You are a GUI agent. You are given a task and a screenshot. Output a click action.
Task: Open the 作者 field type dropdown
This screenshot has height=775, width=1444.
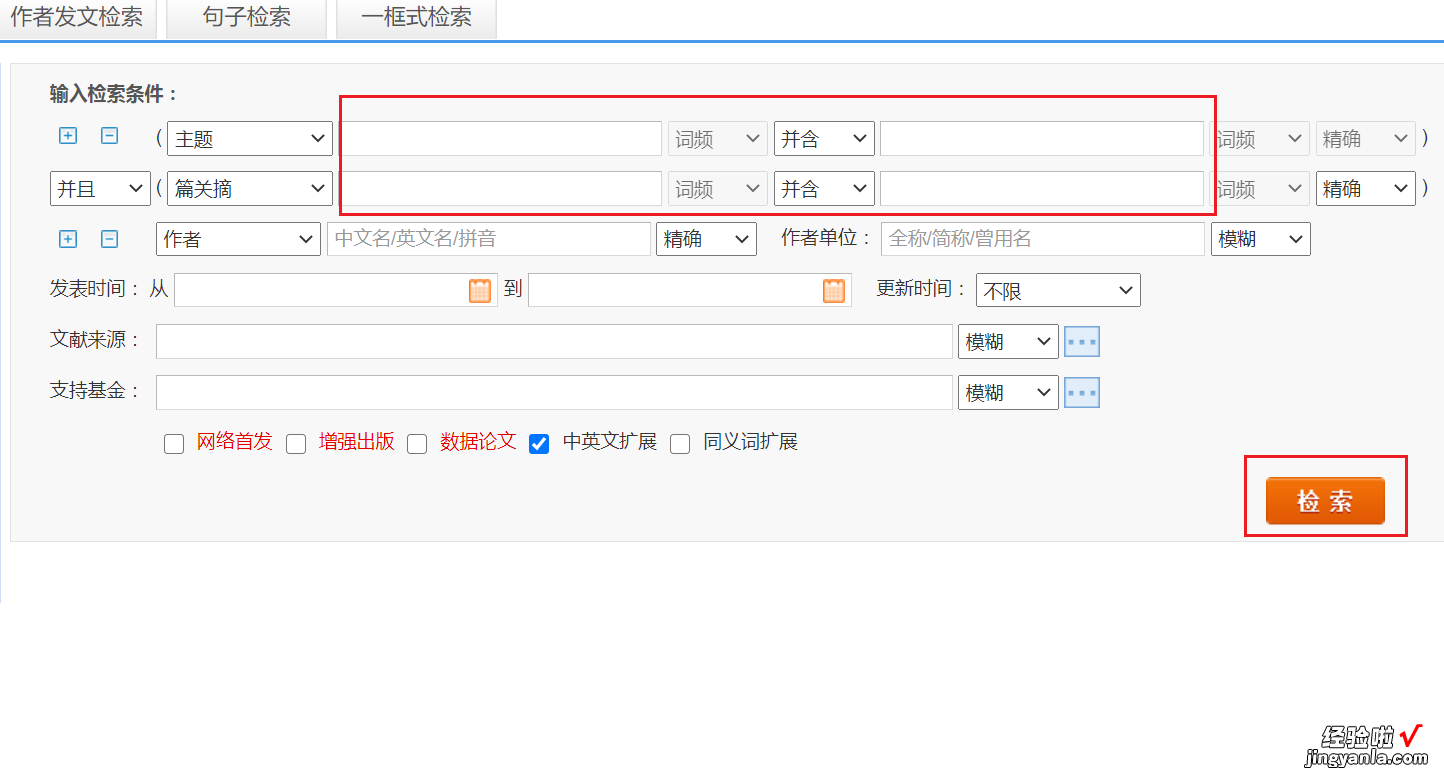(238, 239)
